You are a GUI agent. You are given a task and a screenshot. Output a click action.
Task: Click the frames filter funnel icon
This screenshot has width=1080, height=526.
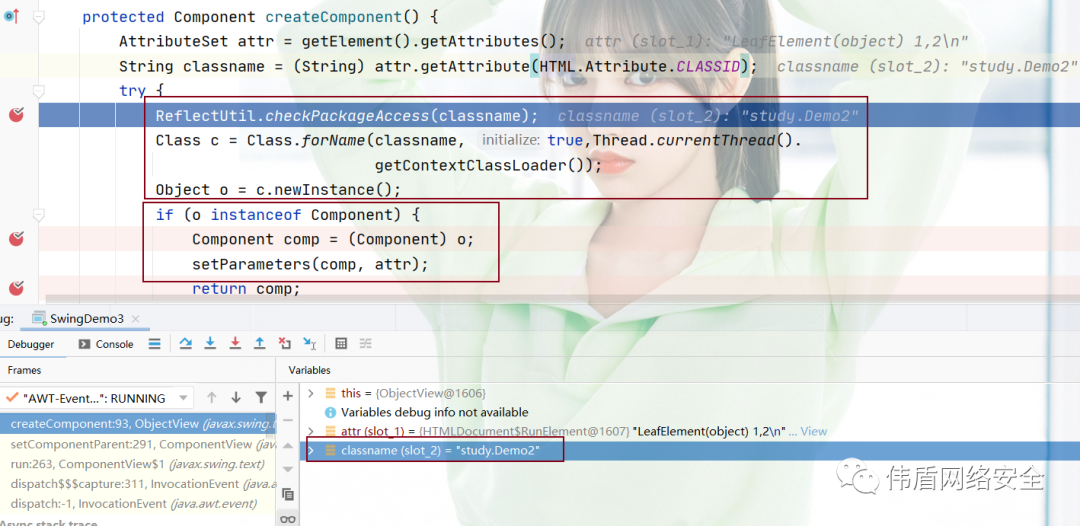(260, 397)
